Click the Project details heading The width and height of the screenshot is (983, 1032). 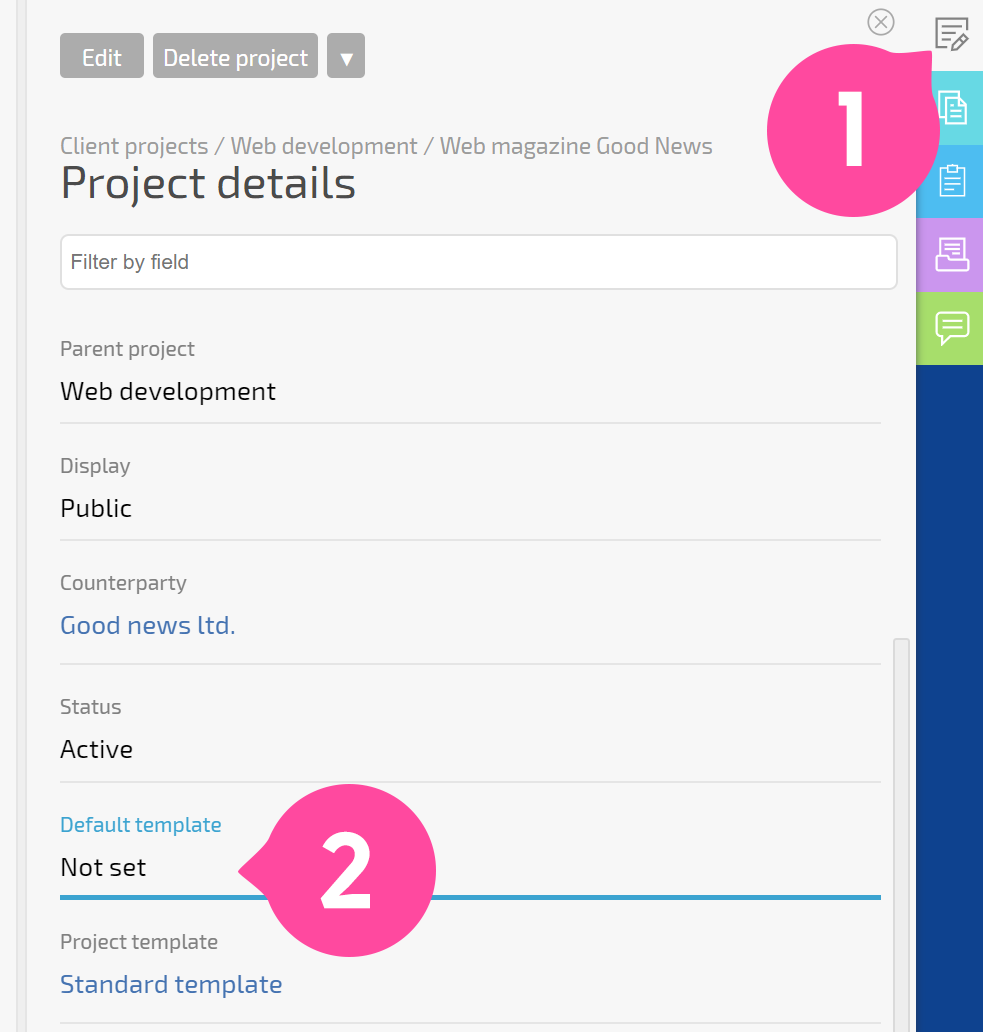[208, 183]
